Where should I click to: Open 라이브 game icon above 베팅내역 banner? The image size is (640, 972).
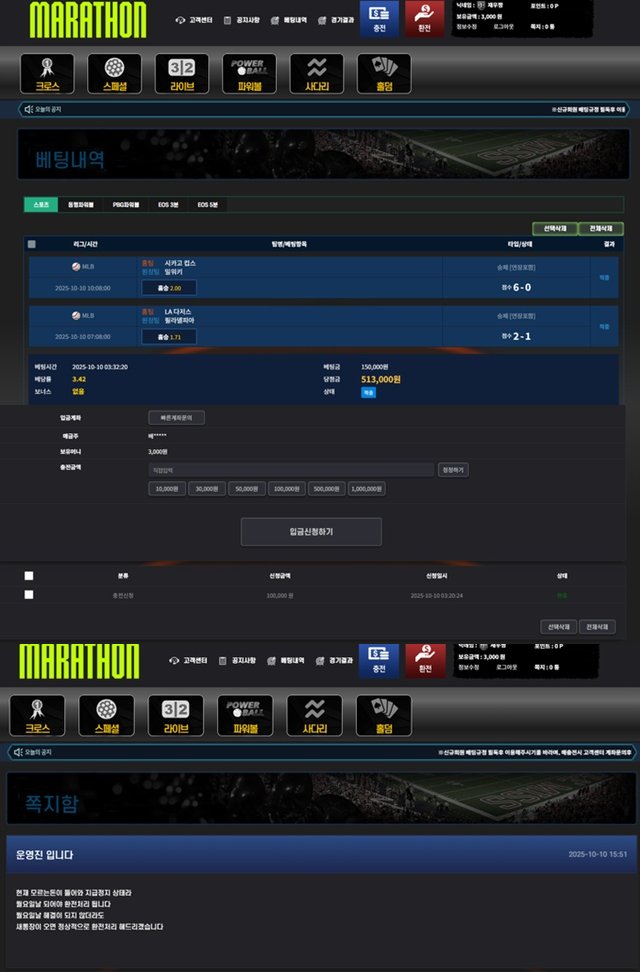(182, 74)
